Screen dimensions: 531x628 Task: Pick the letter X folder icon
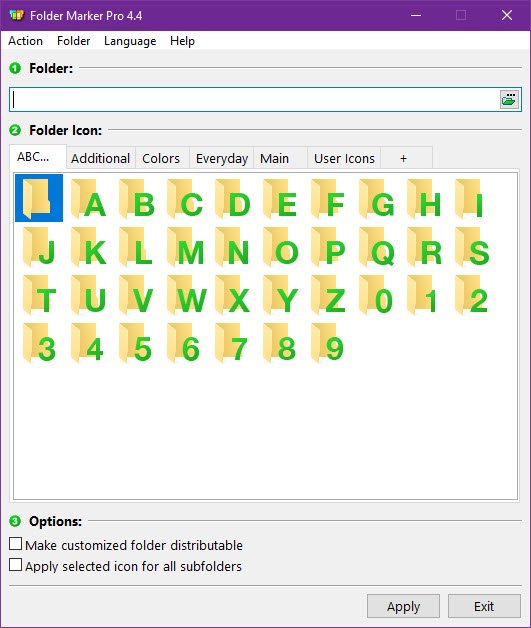click(x=231, y=294)
